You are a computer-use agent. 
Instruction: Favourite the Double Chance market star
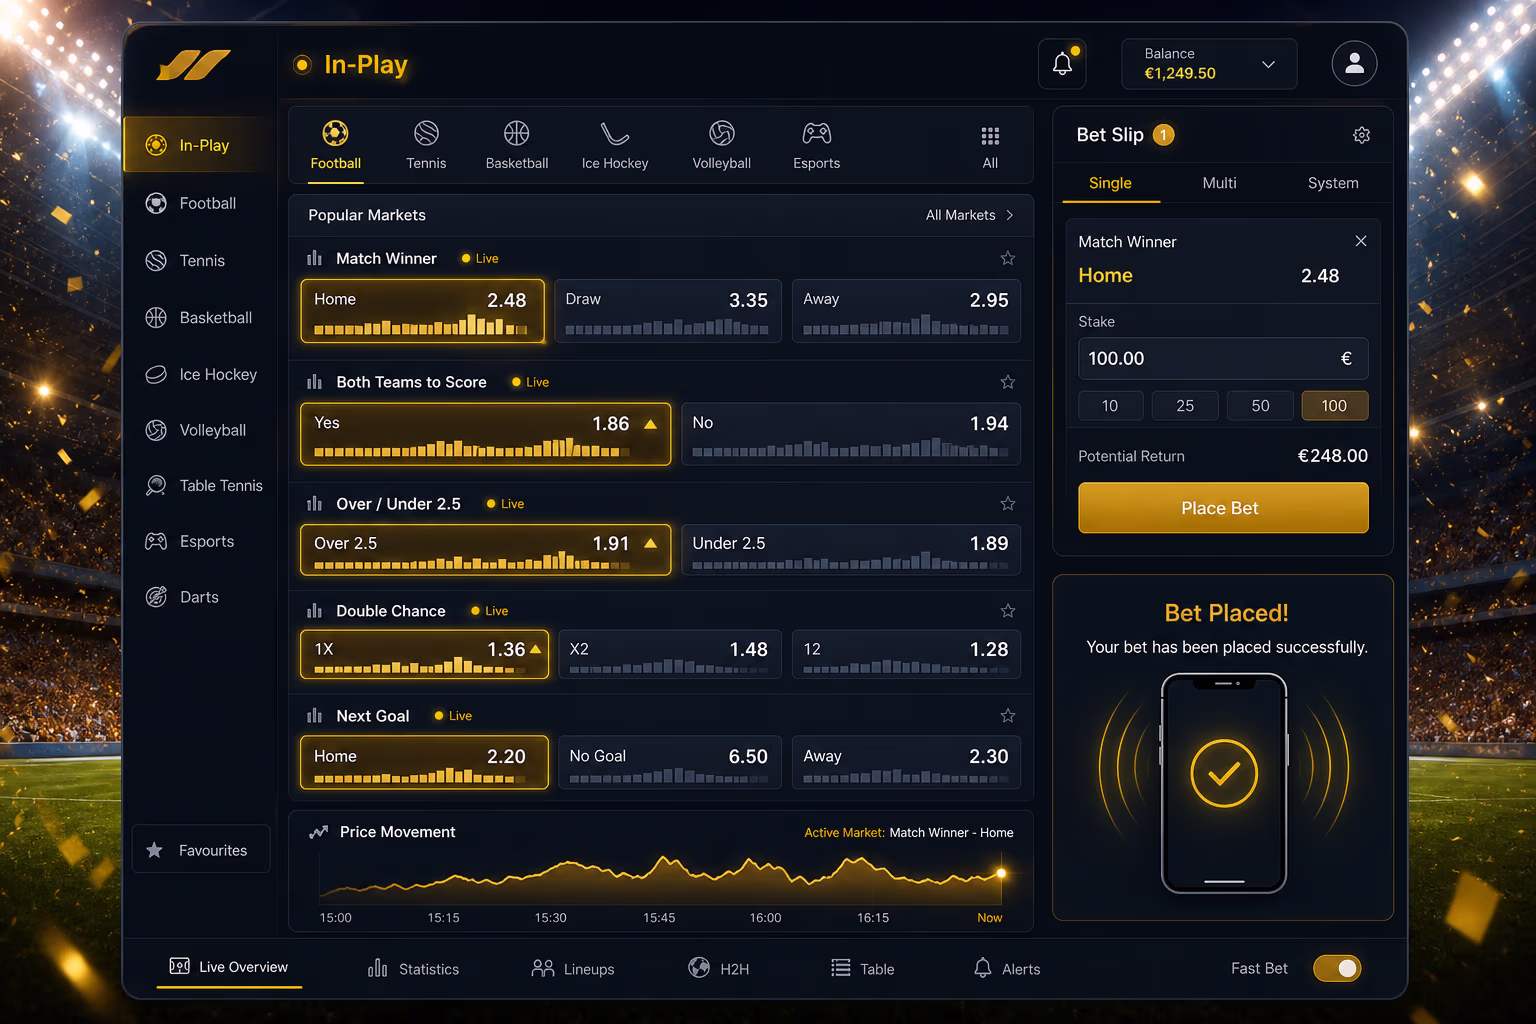(x=1007, y=610)
